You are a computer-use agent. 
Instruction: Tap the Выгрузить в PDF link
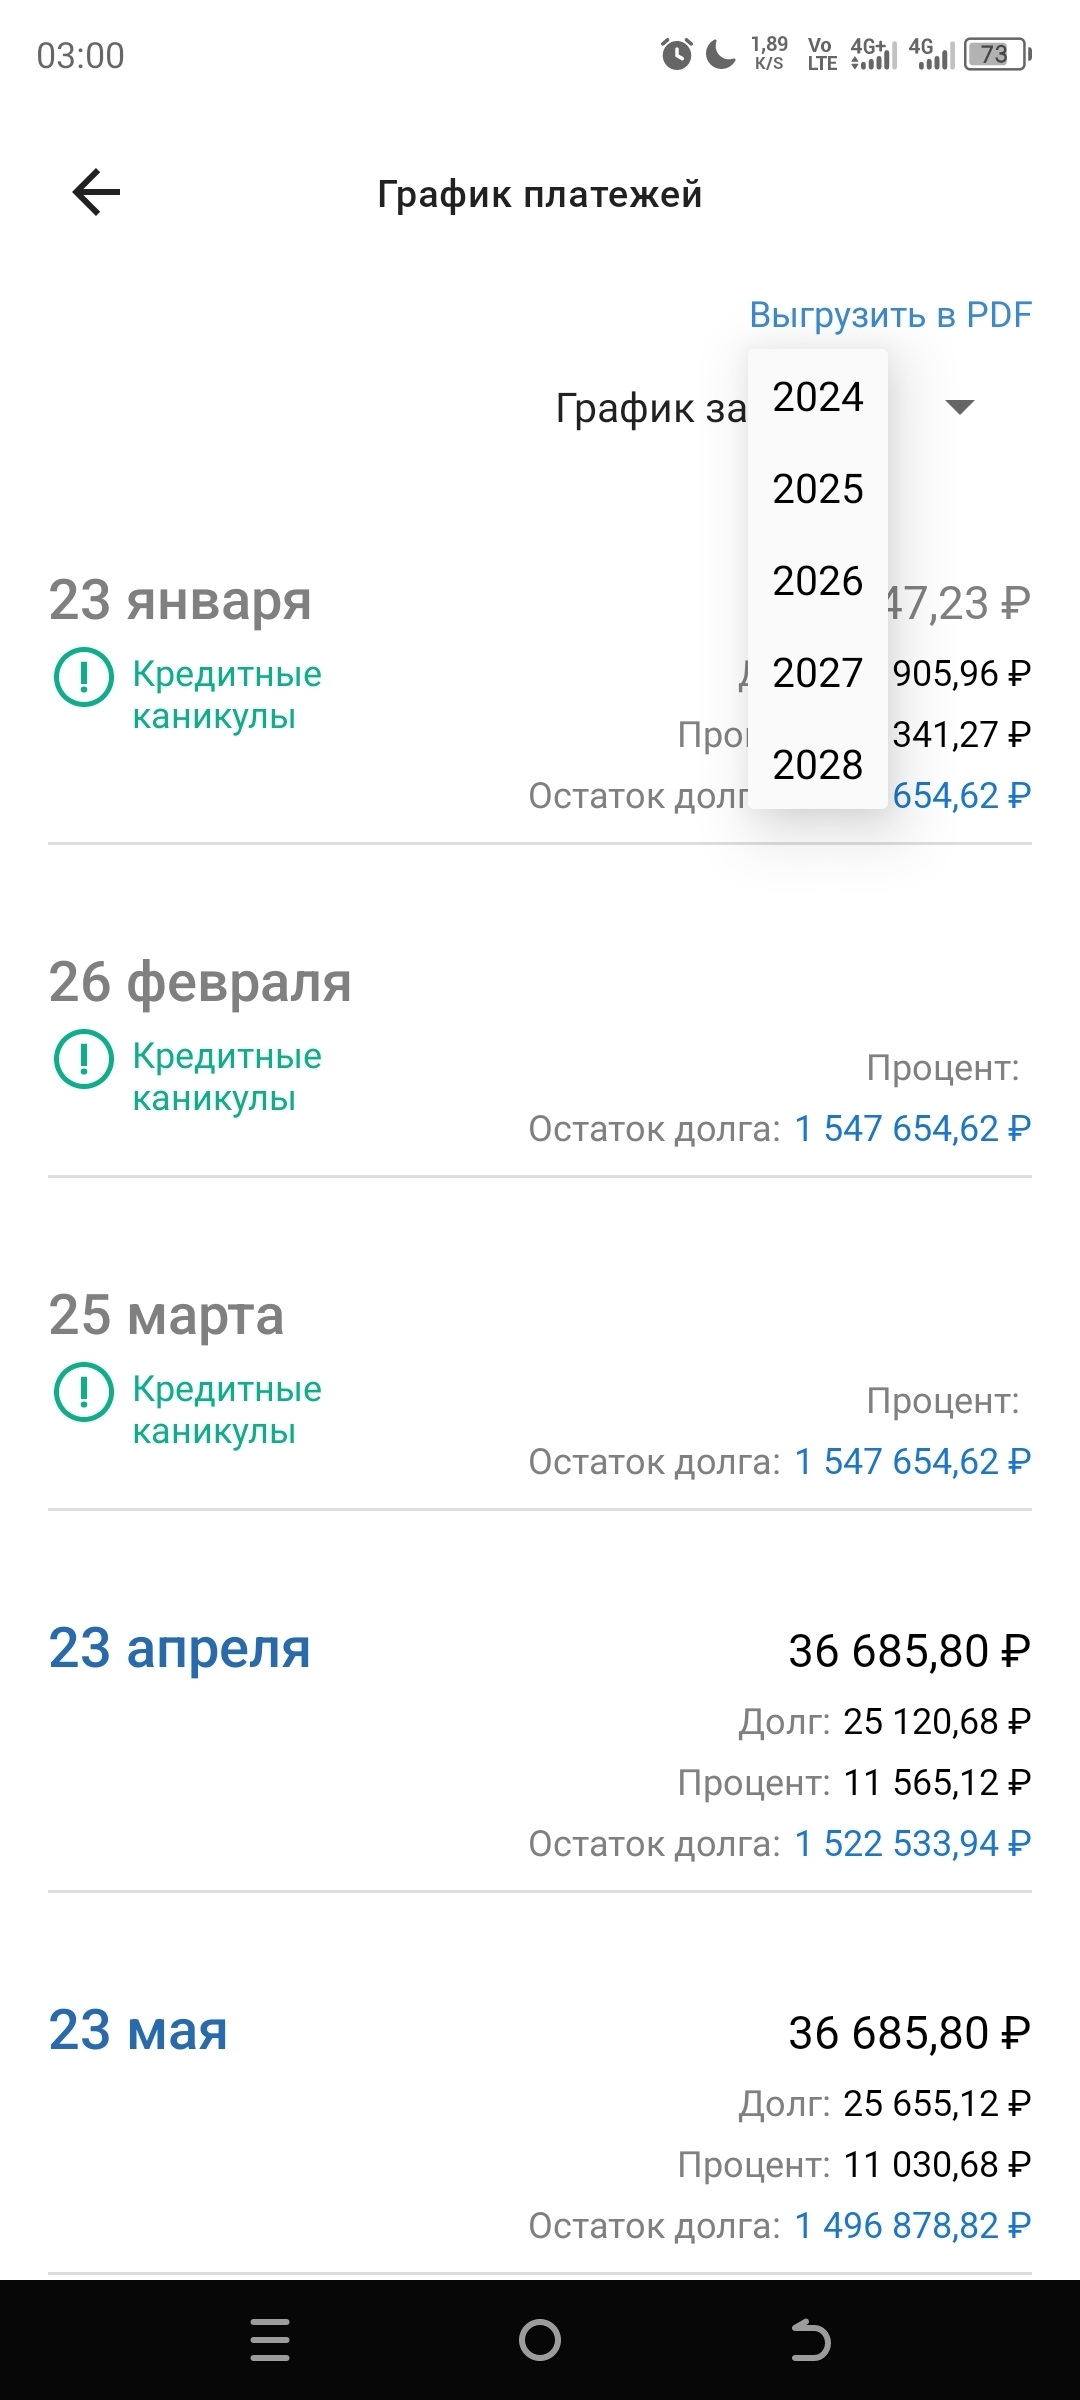(890, 315)
